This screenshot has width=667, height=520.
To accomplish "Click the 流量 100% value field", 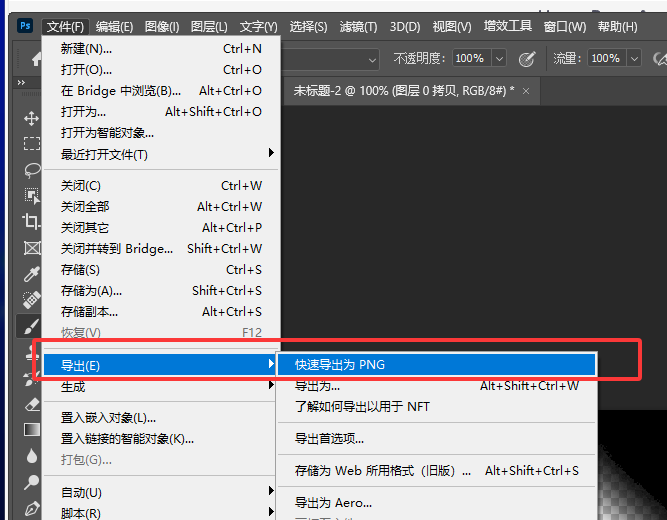I will 607,58.
